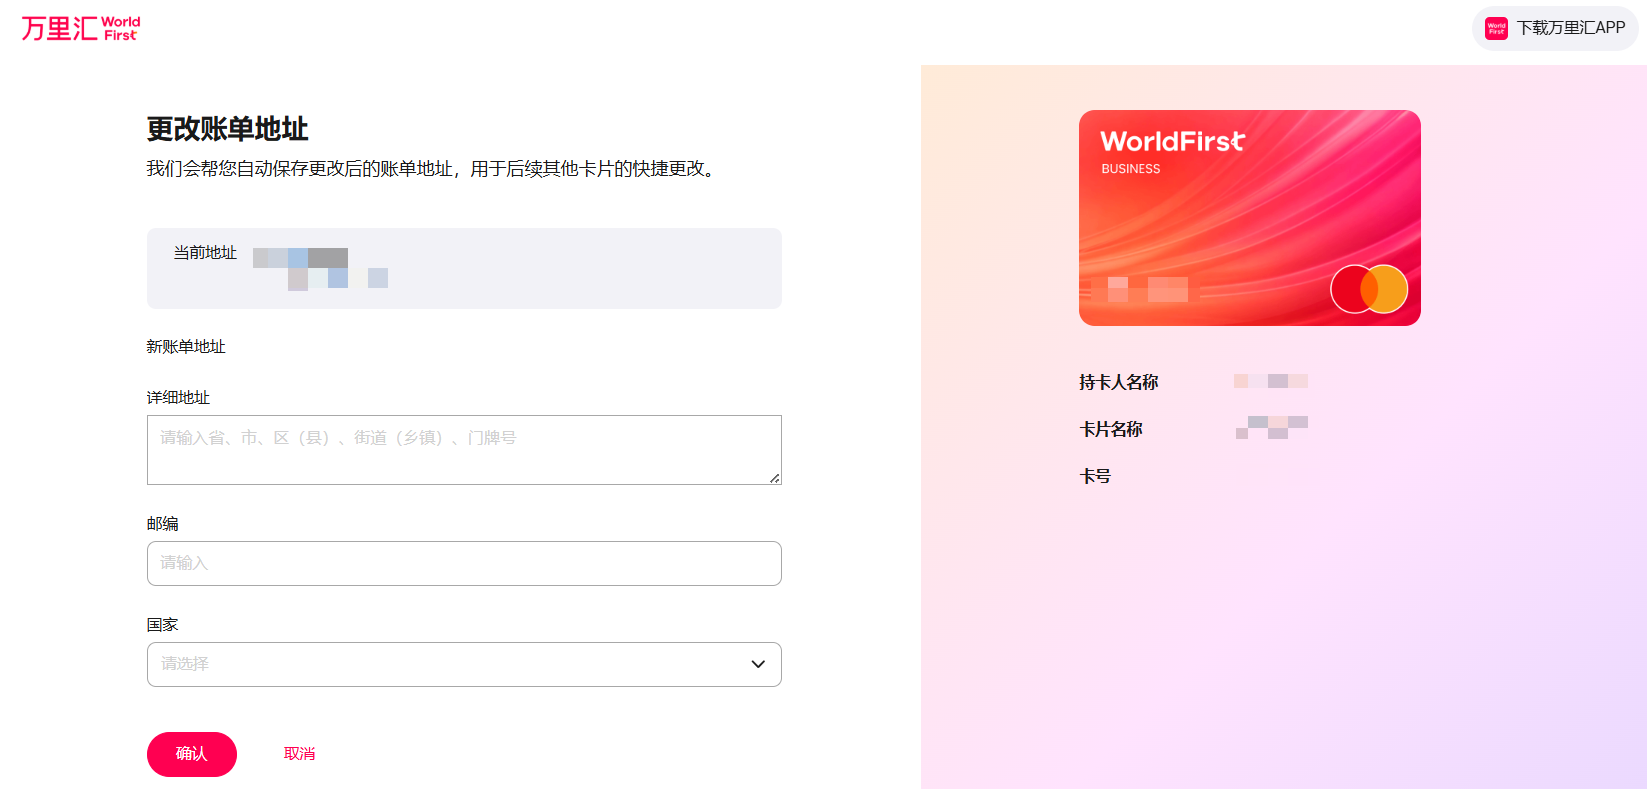
Task: Click the 卡号 label
Action: pos(1095,476)
